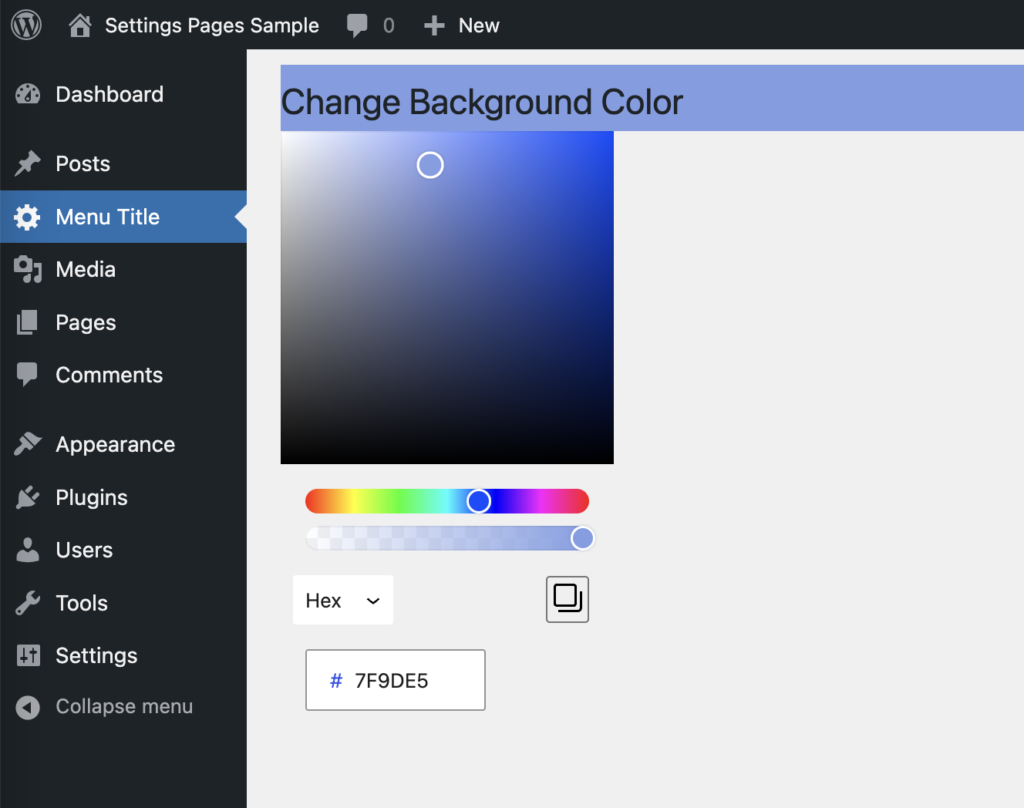Viewport: 1024px width, 808px height.
Task: Click the Collapse menu arrow icon
Action: coord(27,707)
